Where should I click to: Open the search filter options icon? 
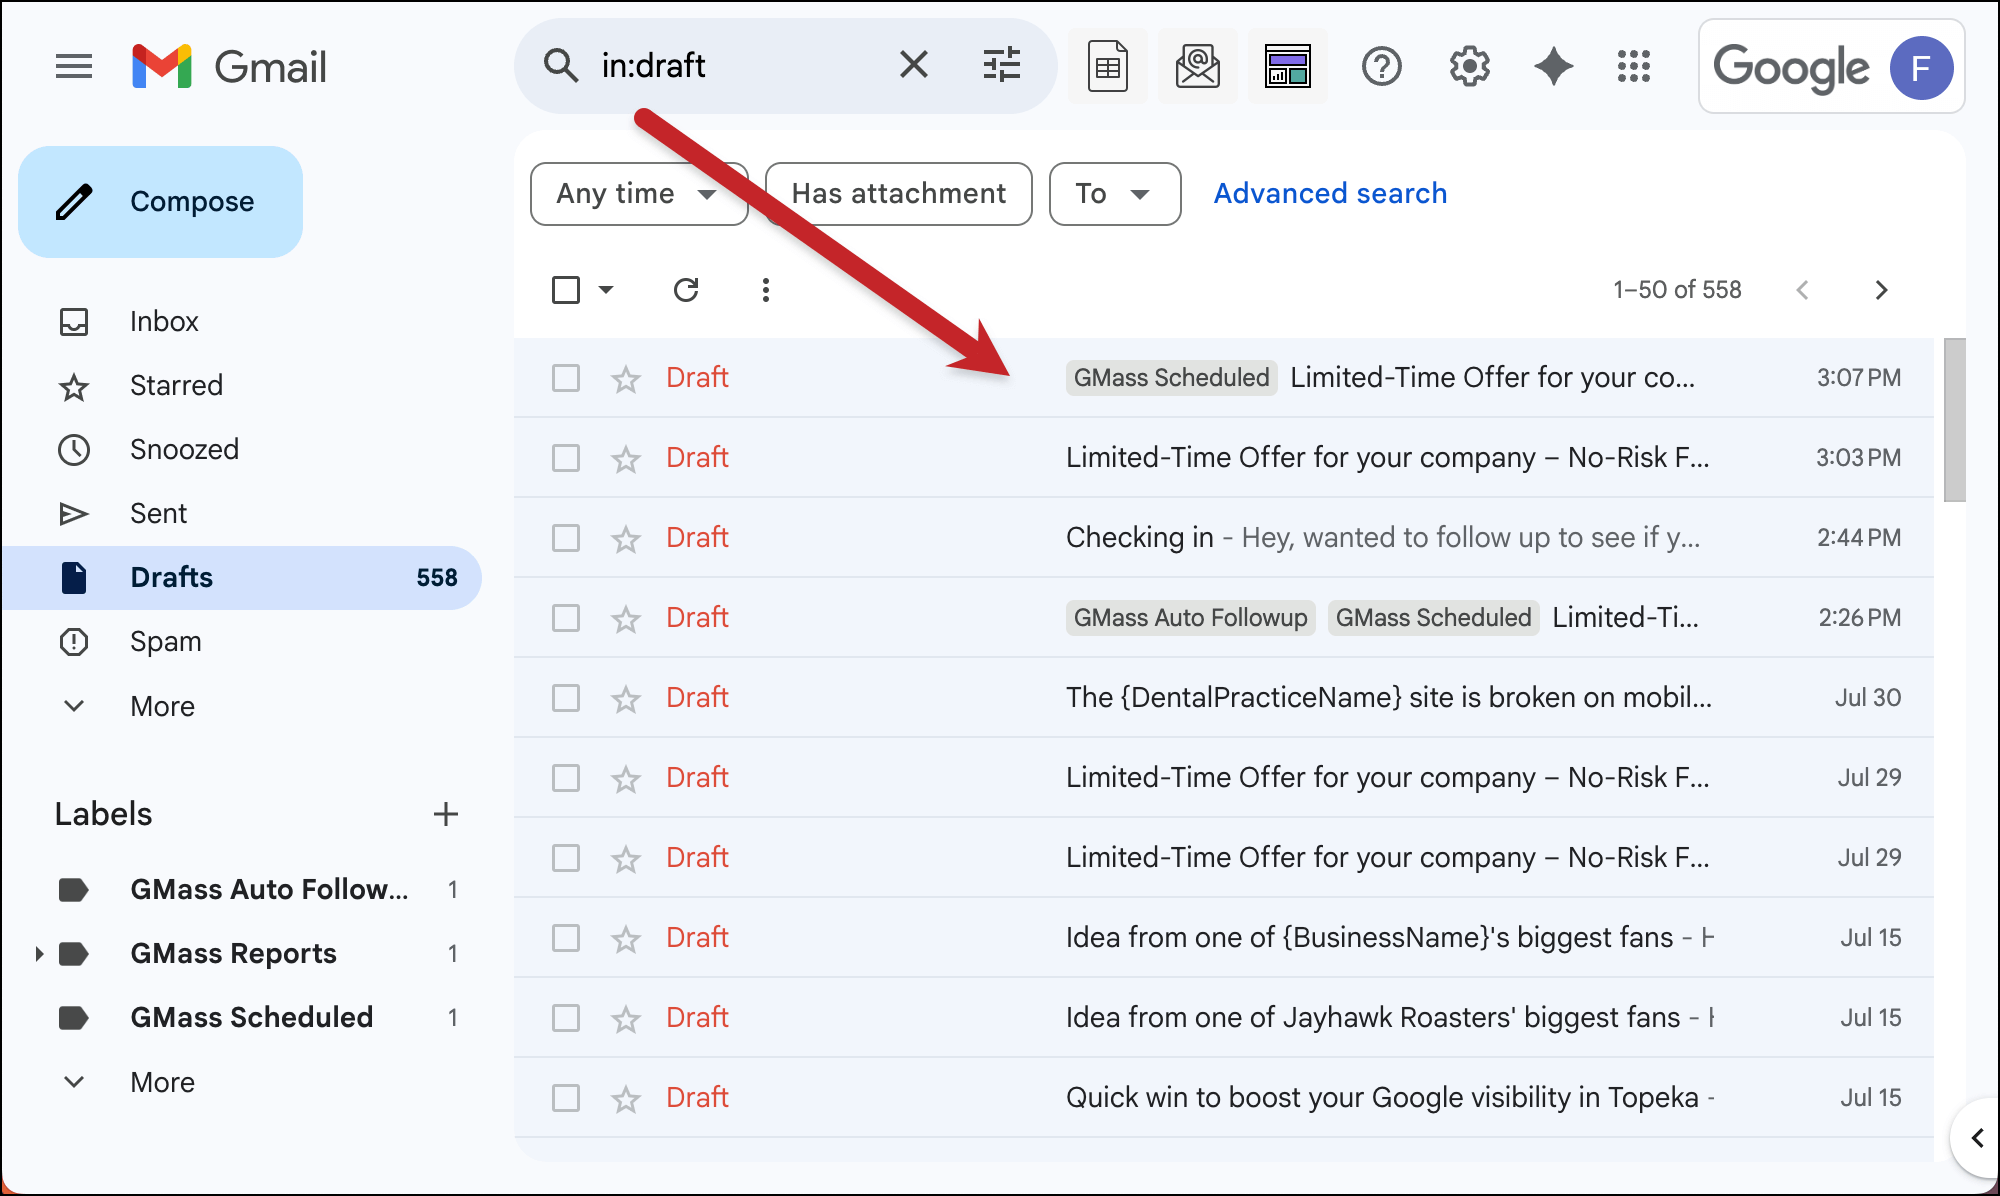(x=1001, y=66)
